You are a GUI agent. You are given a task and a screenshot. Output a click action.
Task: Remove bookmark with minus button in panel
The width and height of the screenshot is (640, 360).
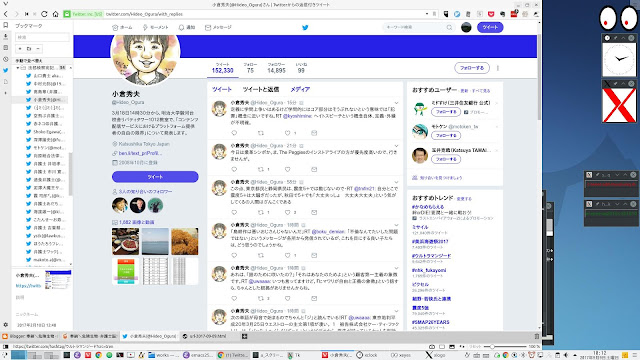pos(38,49)
